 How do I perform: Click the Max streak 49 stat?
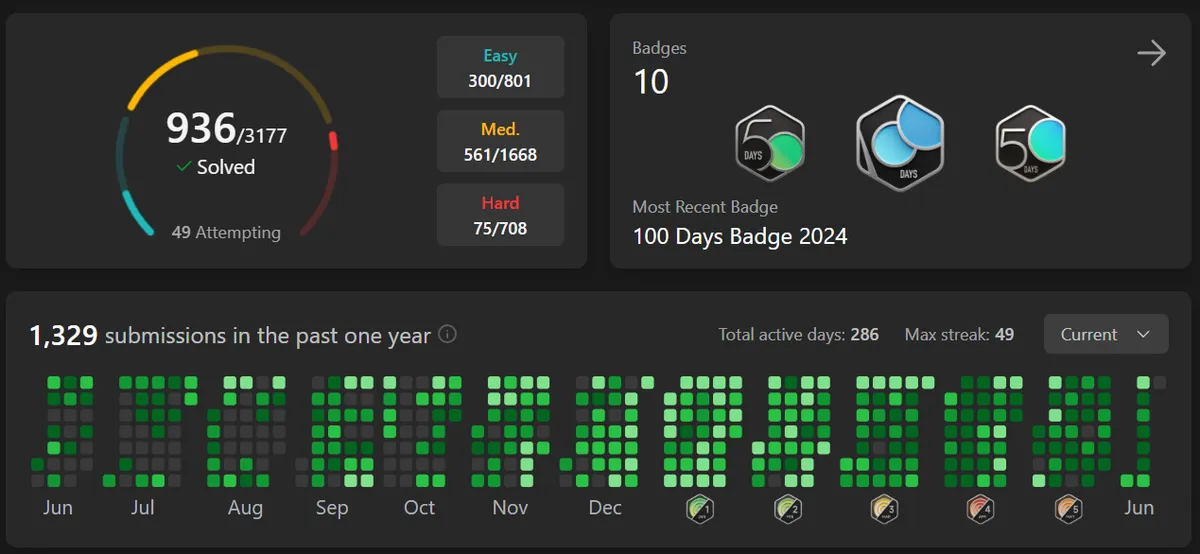[959, 334]
